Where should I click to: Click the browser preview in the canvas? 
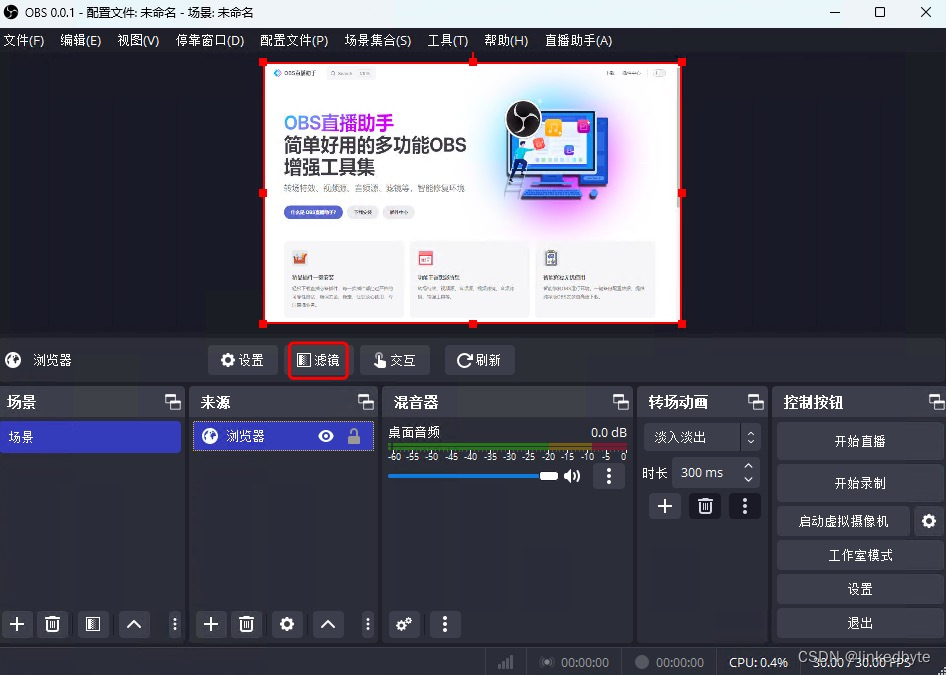[x=472, y=193]
